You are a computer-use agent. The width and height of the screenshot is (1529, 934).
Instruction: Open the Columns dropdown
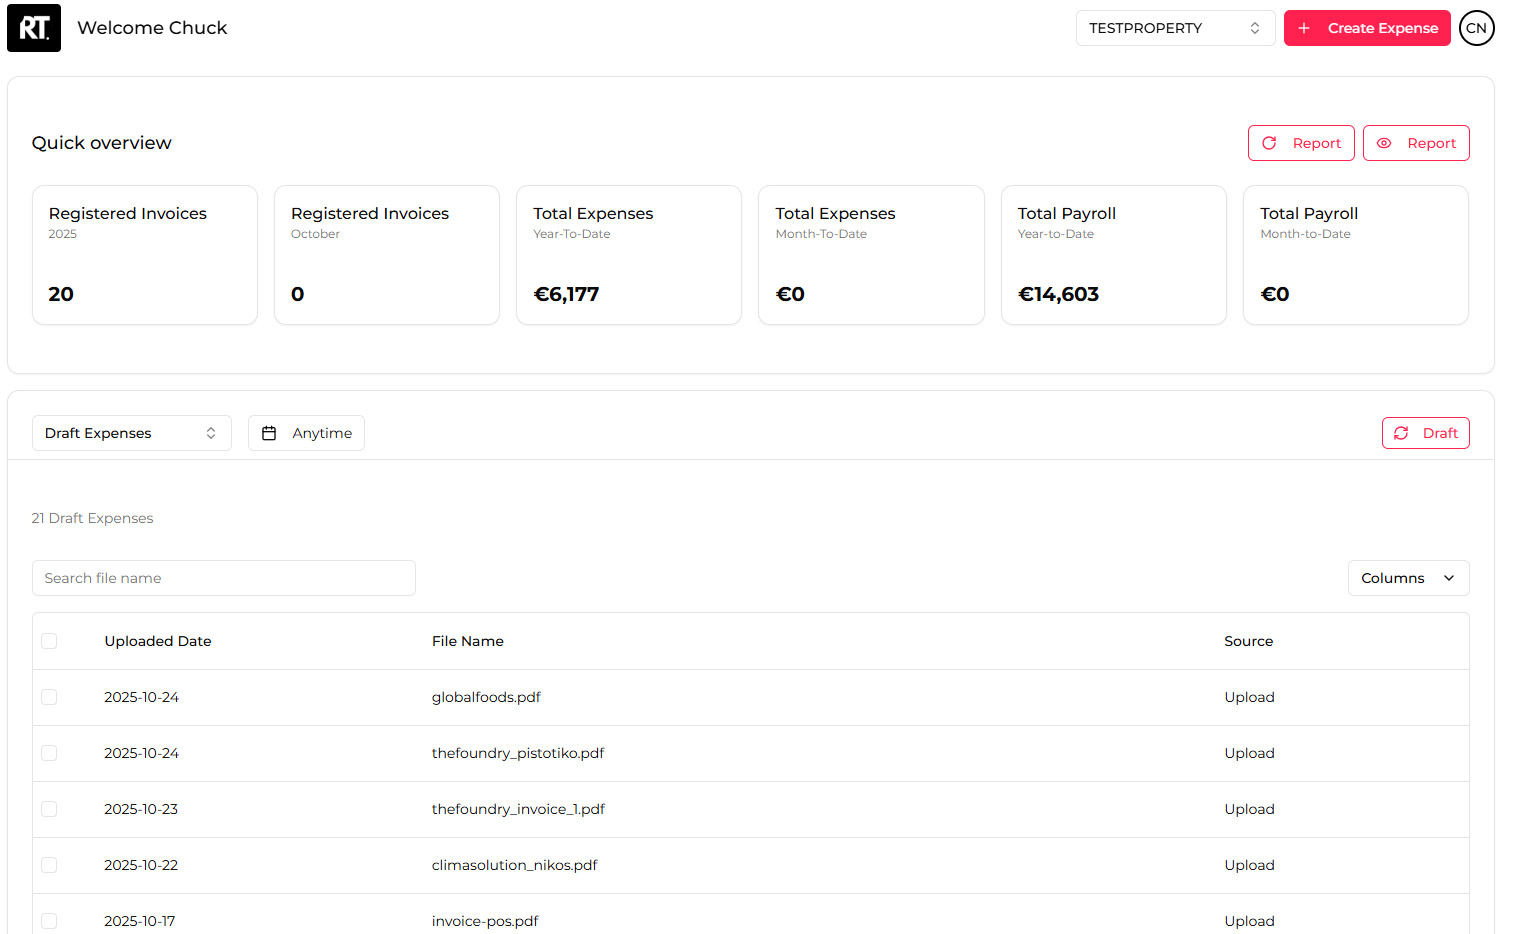tap(1407, 578)
